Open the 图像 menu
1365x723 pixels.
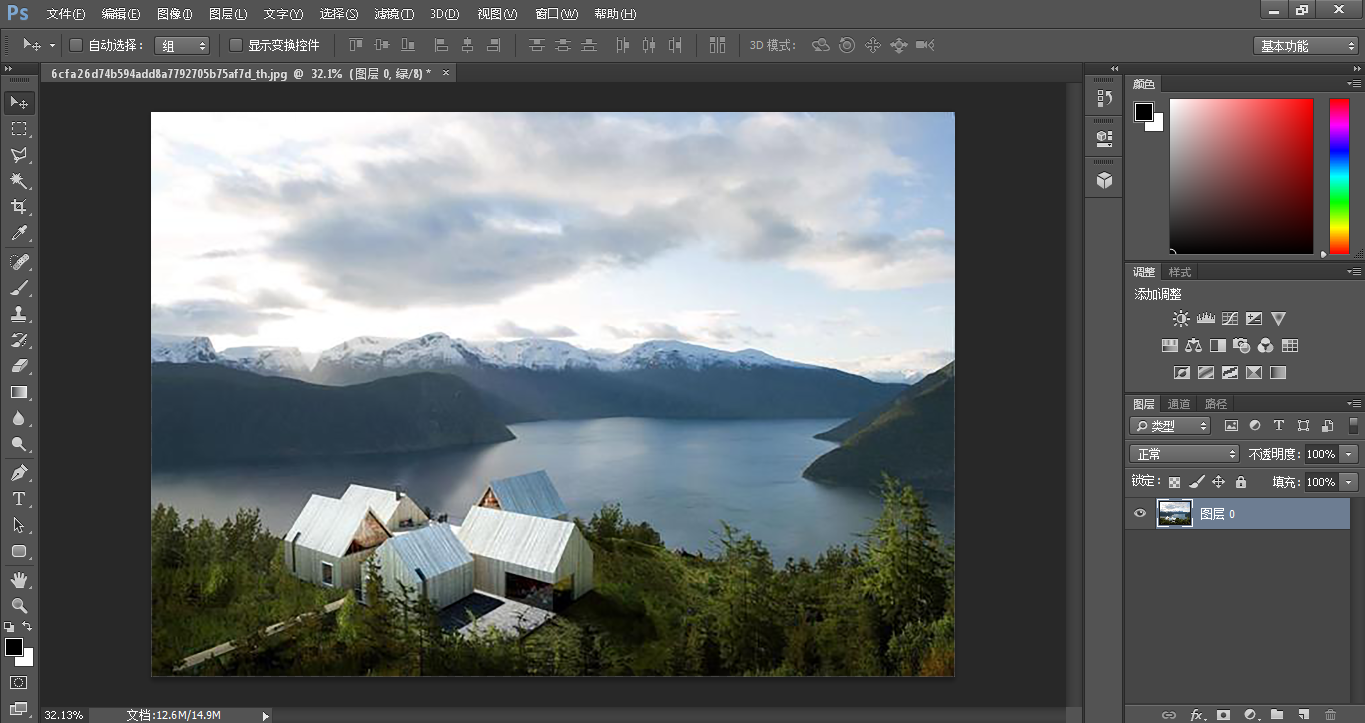pyautogui.click(x=174, y=14)
